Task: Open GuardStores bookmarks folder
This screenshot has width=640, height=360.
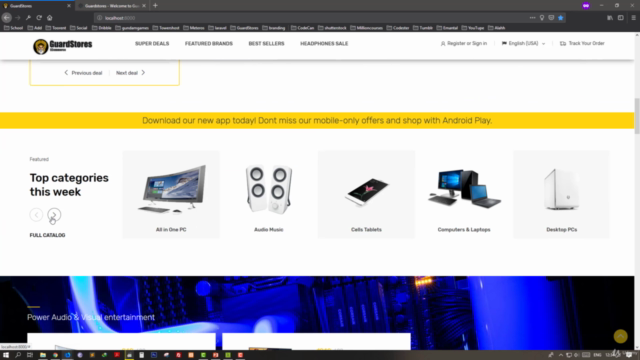Action: [244, 28]
